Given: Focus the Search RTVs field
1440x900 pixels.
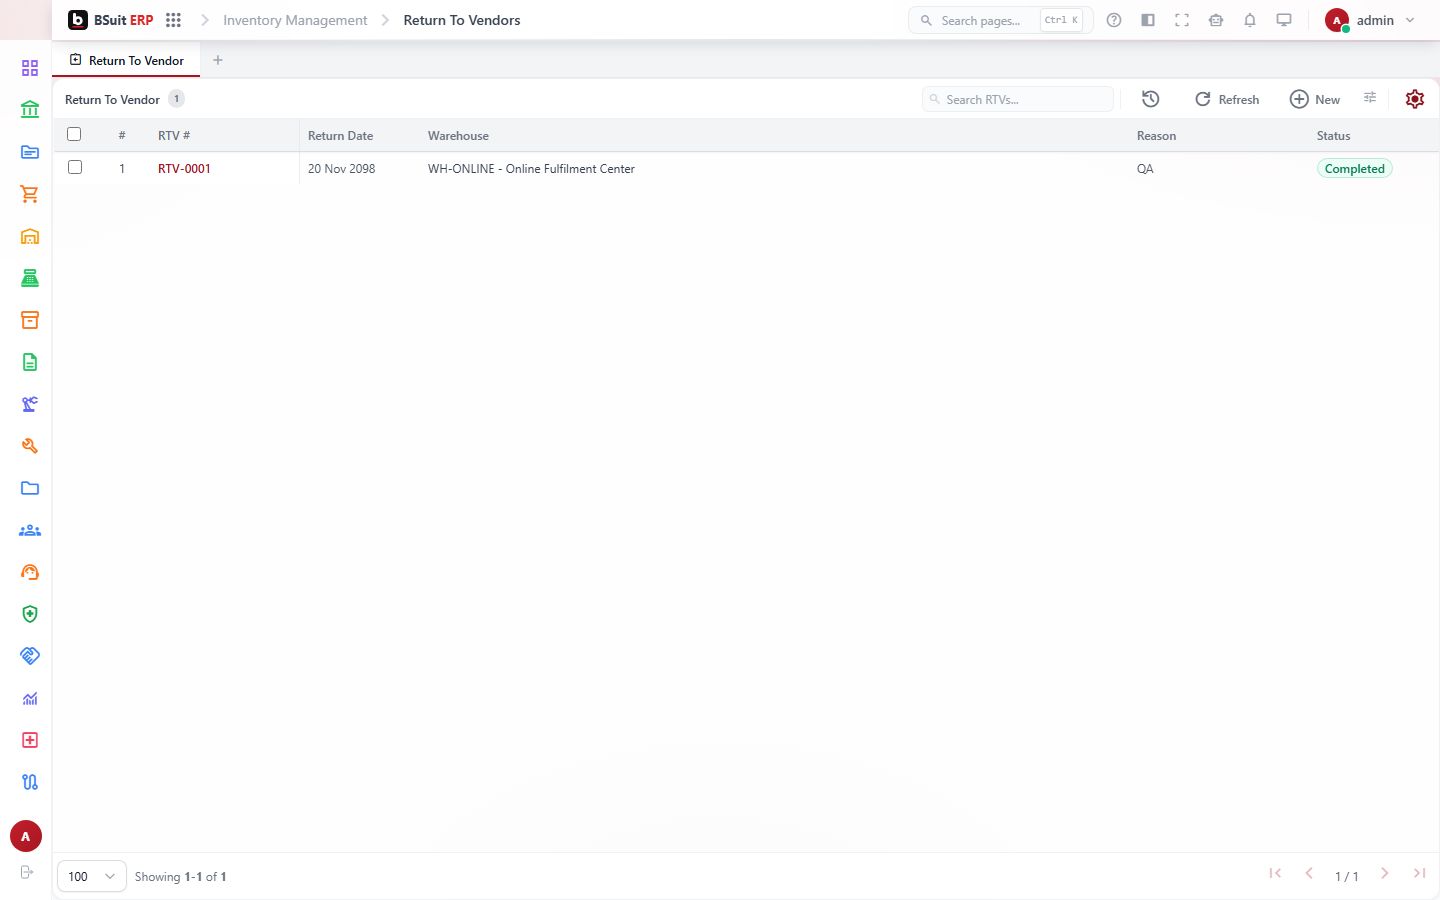Looking at the screenshot, I should pos(1017,99).
